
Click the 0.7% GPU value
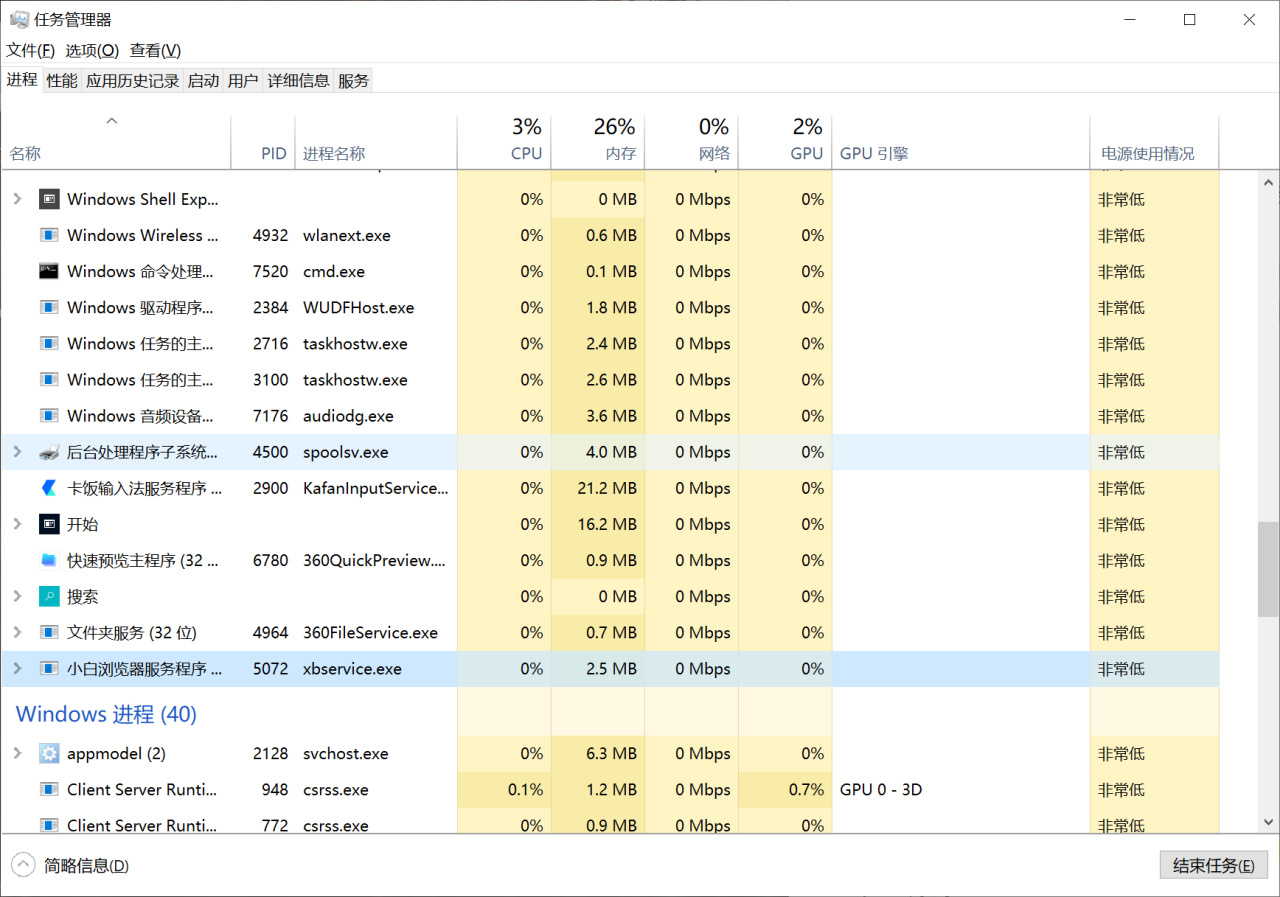pyautogui.click(x=806, y=789)
